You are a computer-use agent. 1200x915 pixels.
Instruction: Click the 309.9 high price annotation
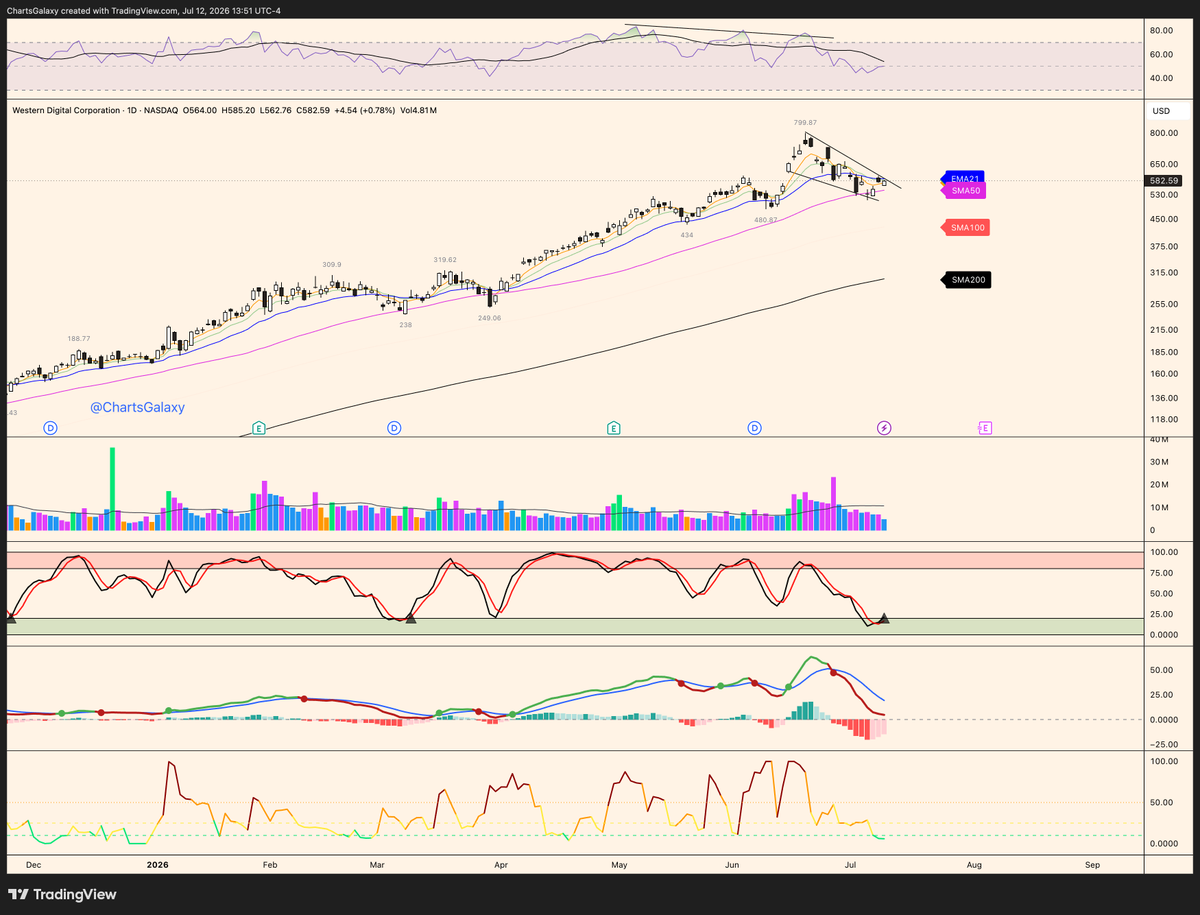pyautogui.click(x=332, y=265)
